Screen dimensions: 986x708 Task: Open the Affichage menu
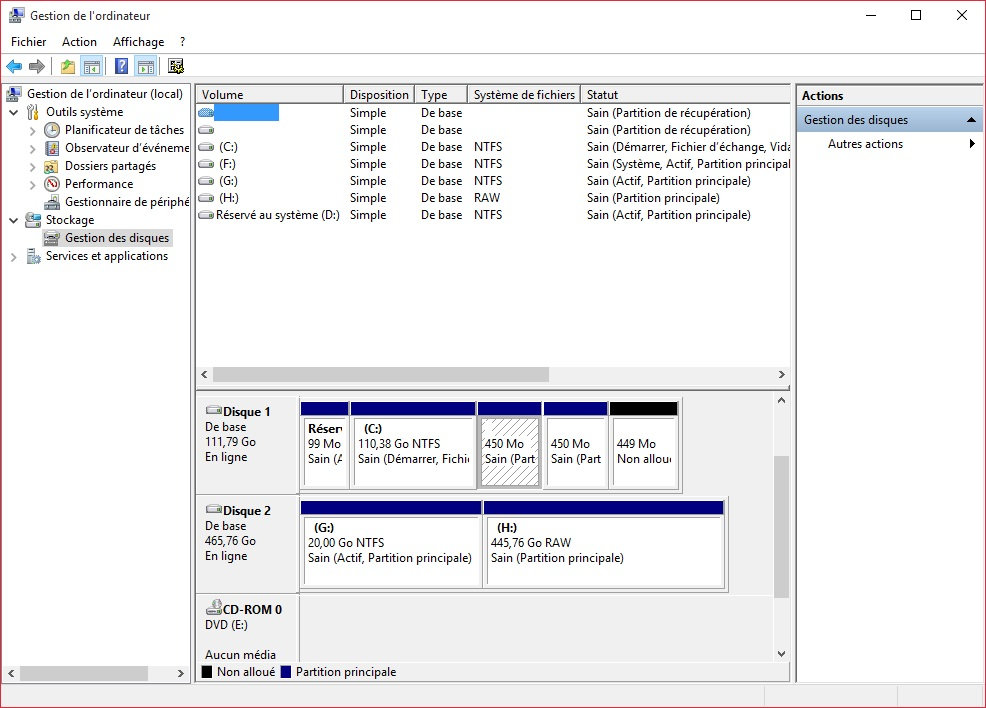point(138,42)
